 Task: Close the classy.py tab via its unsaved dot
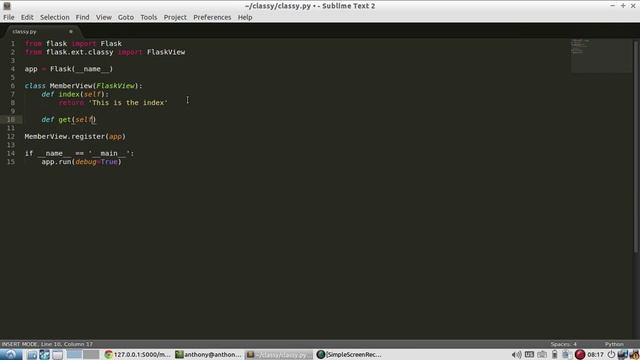point(71,31)
